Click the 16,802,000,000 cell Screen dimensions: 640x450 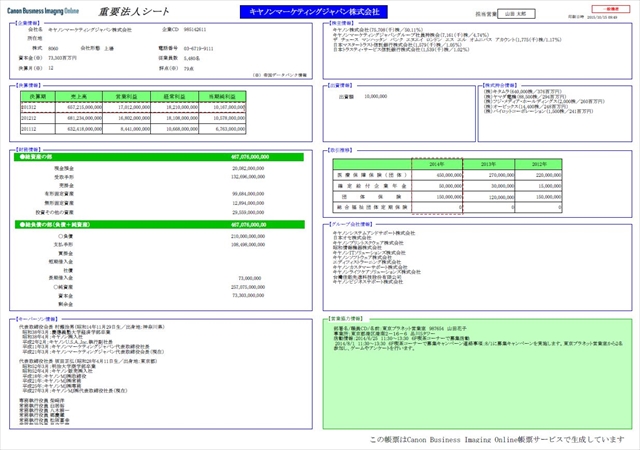tap(127, 118)
